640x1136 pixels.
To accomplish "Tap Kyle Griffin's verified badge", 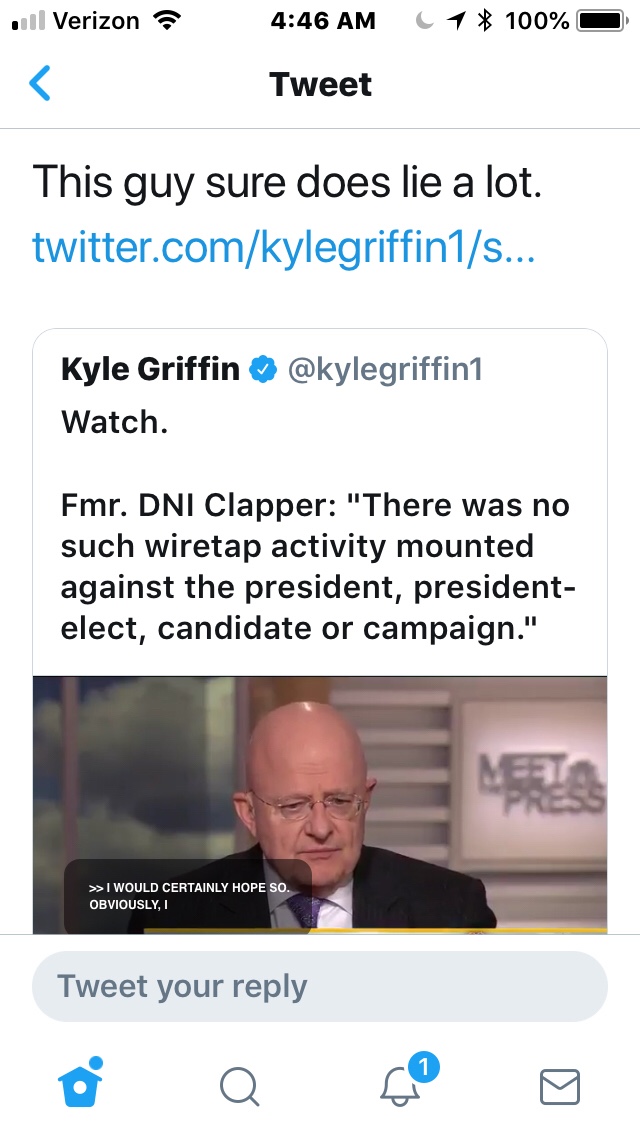I will 263,370.
